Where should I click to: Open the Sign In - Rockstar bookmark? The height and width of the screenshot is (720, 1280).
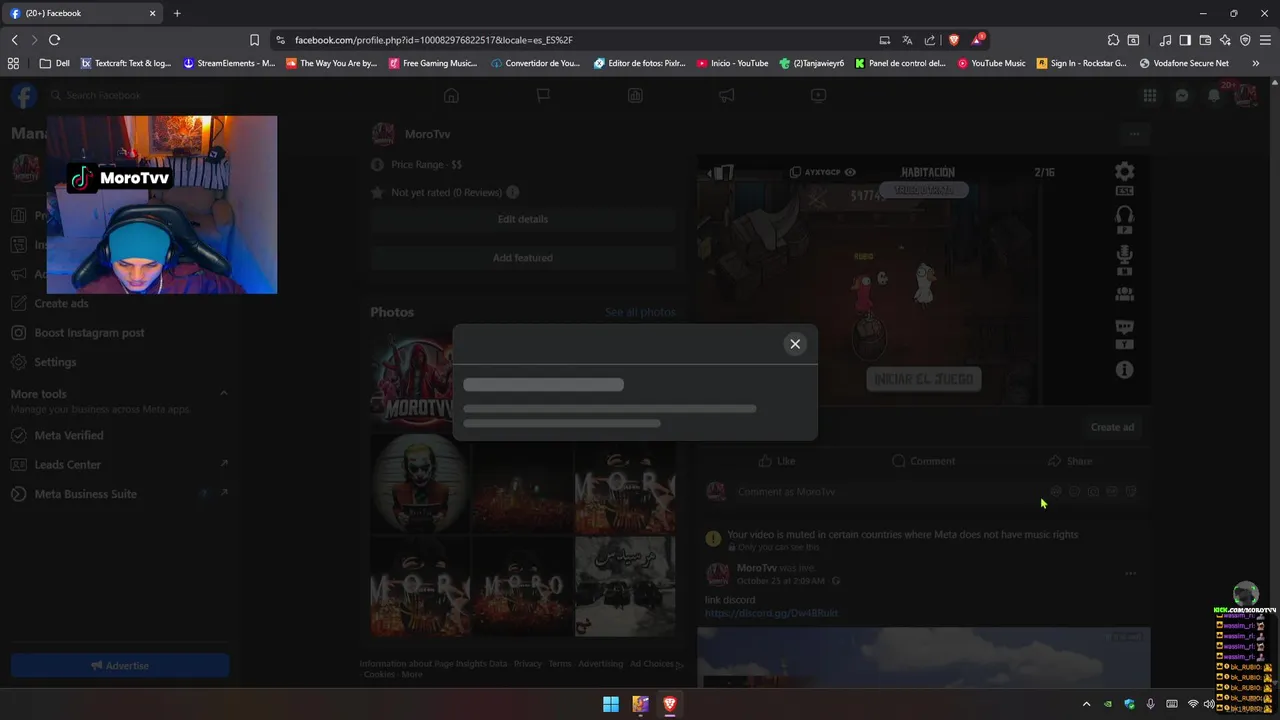1082,63
